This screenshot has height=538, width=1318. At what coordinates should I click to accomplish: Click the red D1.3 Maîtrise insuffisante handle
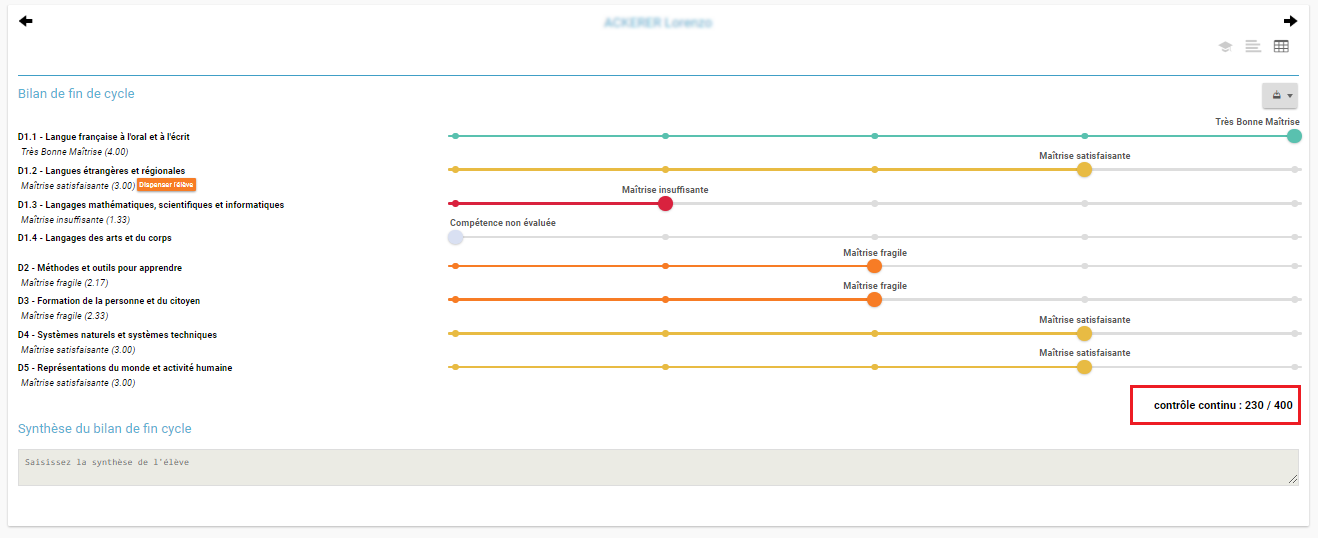pos(665,204)
